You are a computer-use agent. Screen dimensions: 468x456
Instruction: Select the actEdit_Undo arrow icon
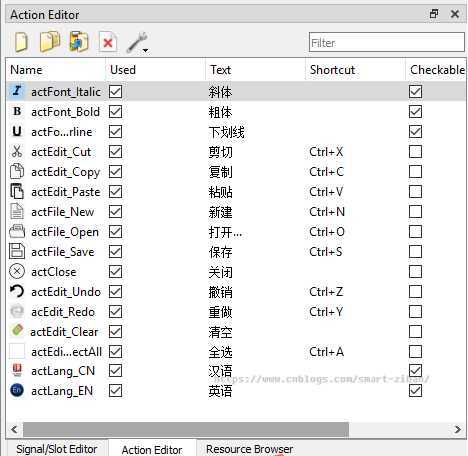(x=17, y=291)
